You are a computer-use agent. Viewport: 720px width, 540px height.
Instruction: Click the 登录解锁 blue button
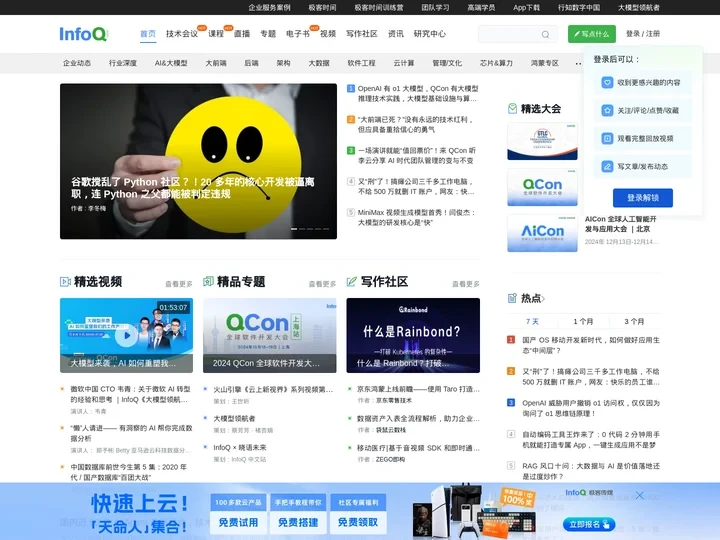[x=643, y=198]
